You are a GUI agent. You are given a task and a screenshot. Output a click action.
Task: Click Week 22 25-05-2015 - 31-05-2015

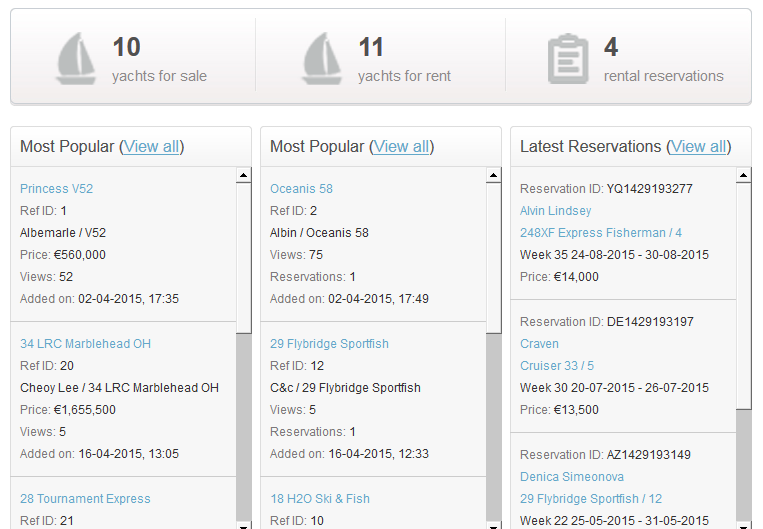tap(615, 521)
